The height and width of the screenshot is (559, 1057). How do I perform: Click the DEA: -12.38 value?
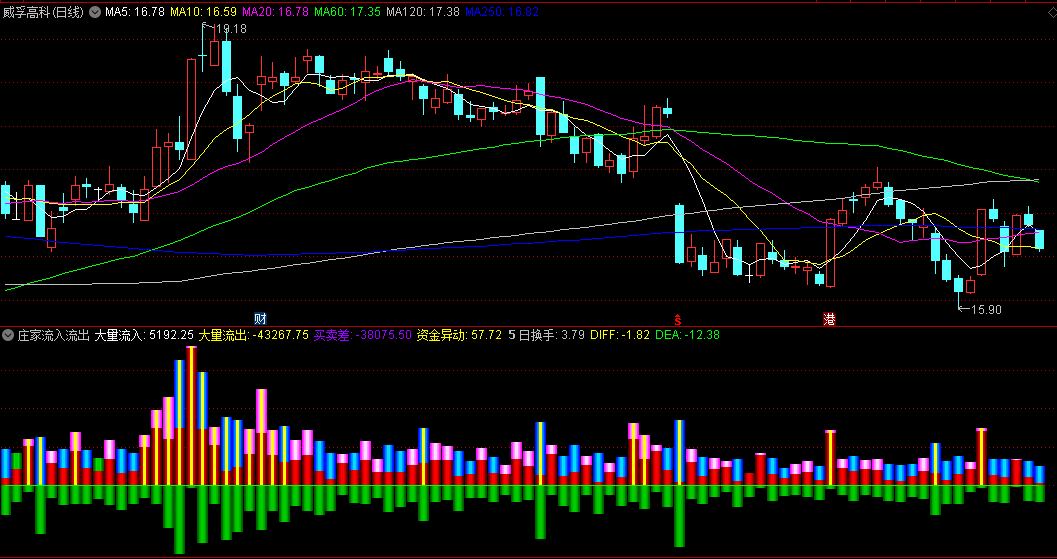pos(687,334)
